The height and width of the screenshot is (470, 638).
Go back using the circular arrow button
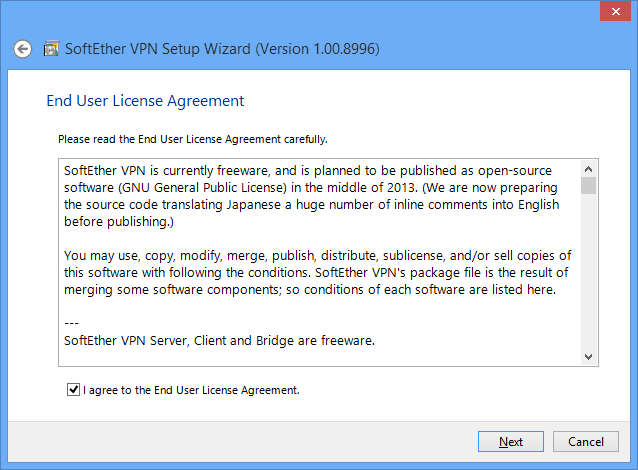22,49
